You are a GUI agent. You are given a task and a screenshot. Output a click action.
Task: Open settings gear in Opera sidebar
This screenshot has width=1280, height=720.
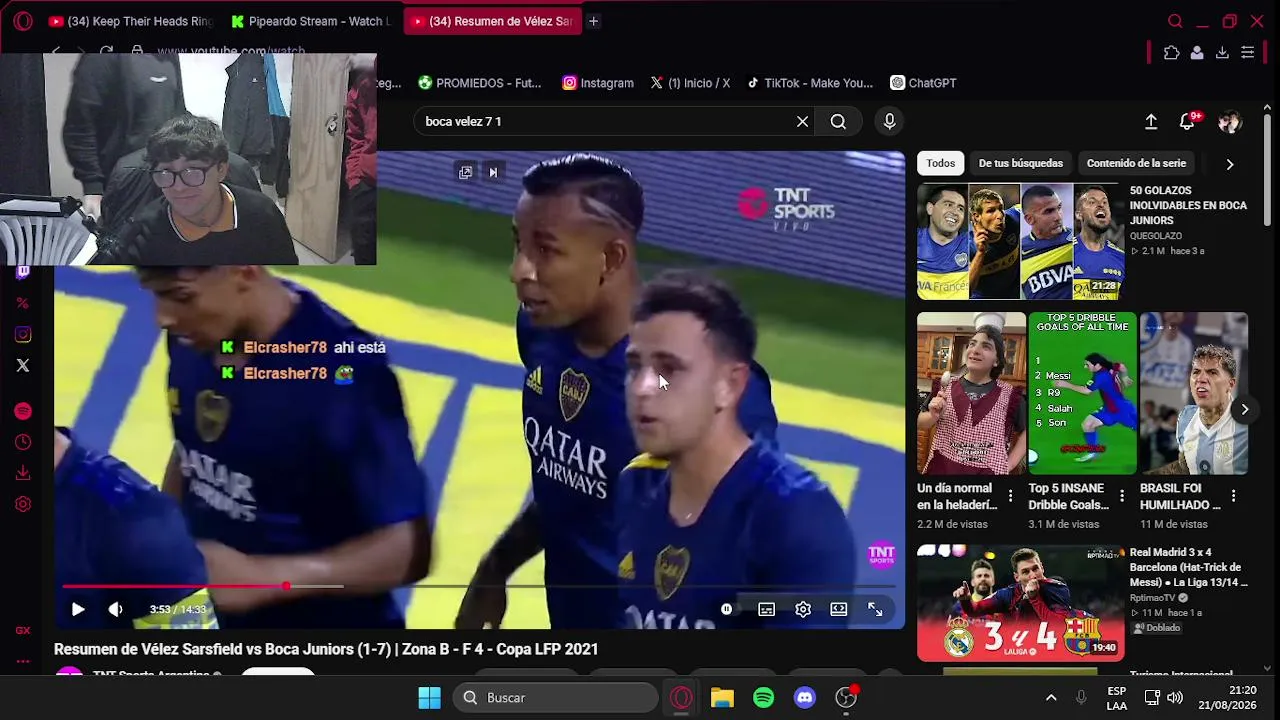pos(23,504)
